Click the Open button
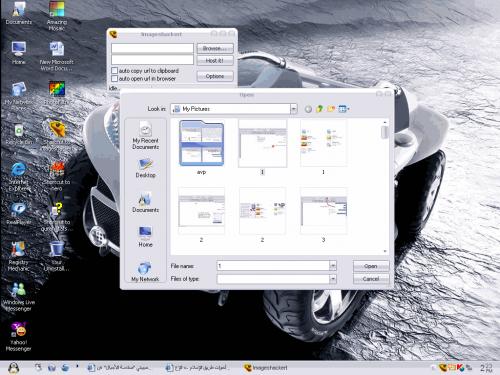500x375 pixels. coord(371,266)
